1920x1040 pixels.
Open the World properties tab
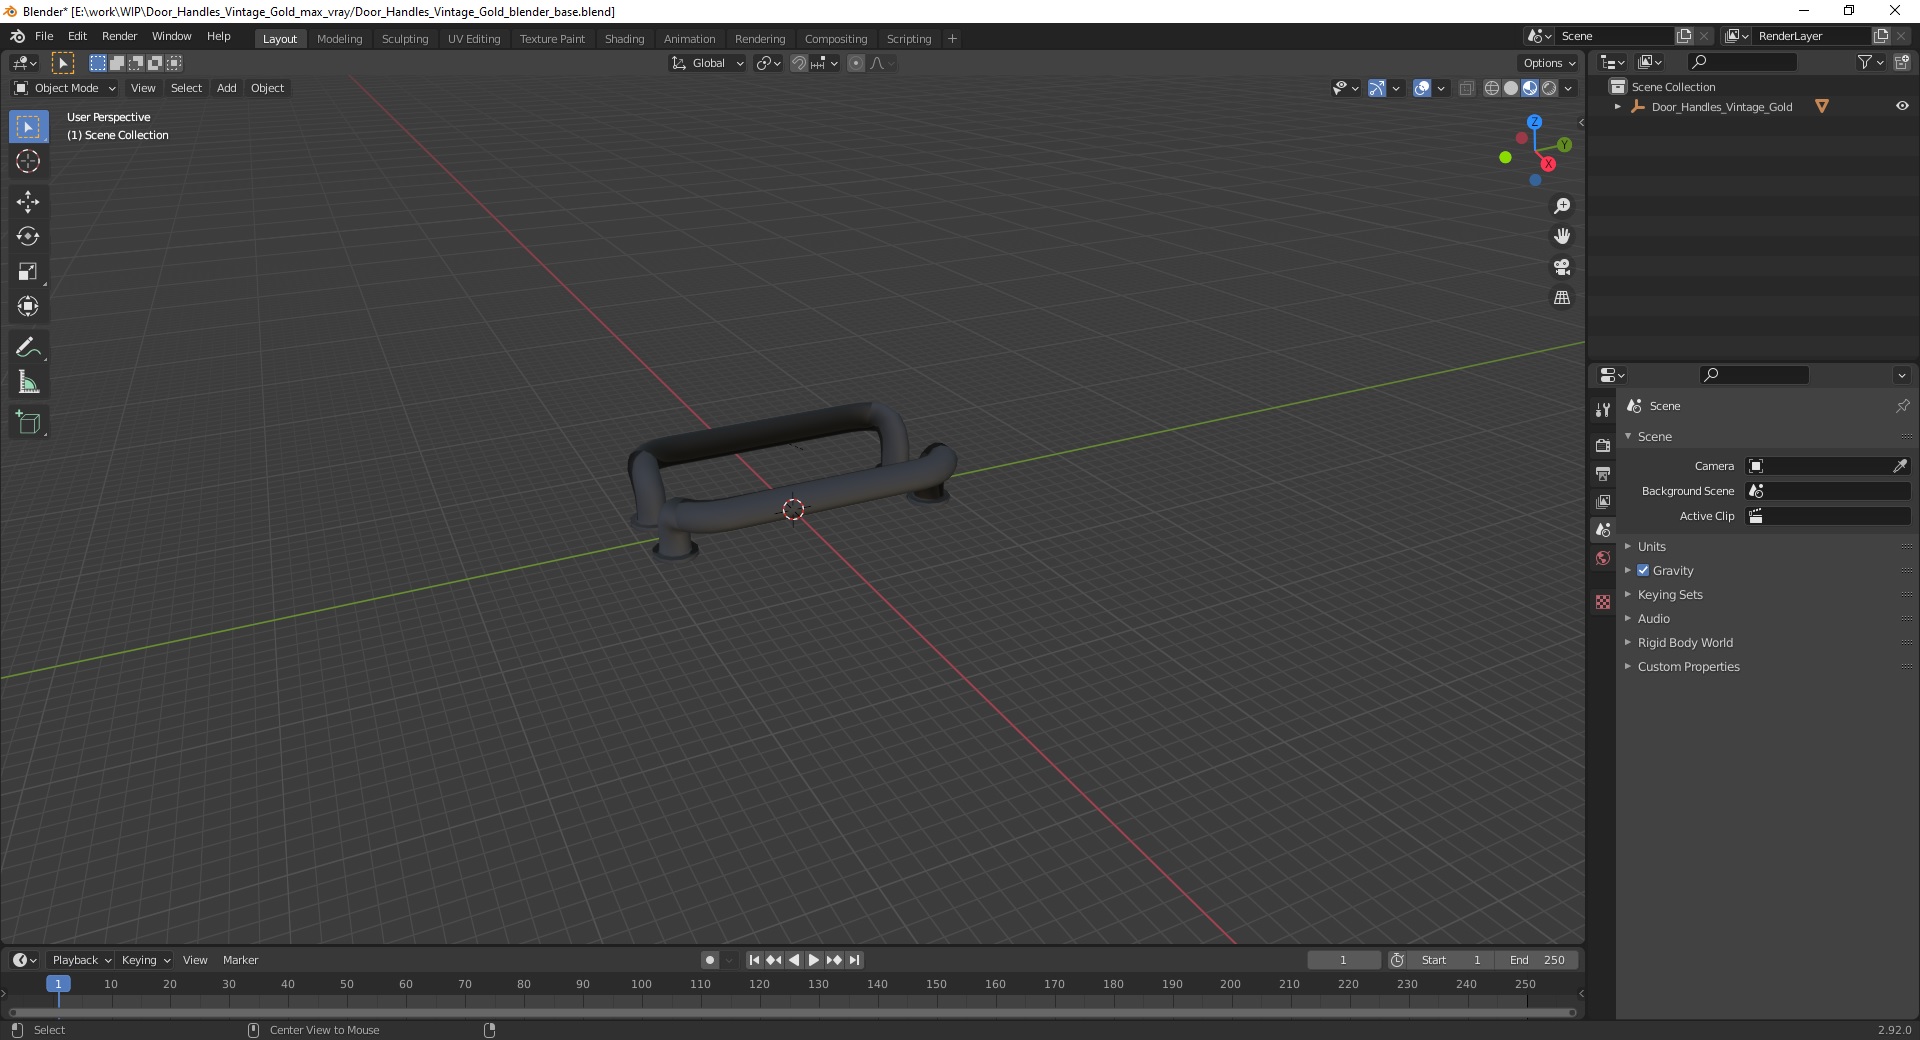(1603, 558)
